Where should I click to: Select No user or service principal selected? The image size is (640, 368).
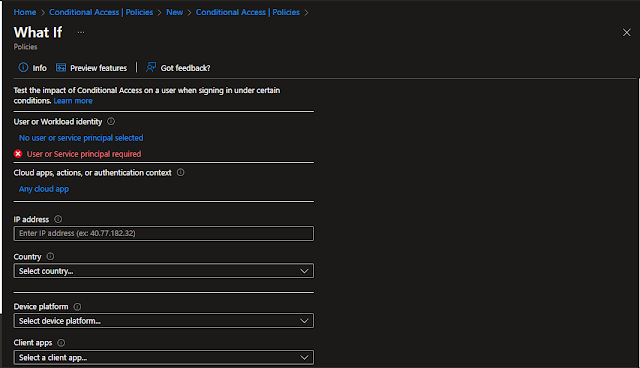(81, 138)
